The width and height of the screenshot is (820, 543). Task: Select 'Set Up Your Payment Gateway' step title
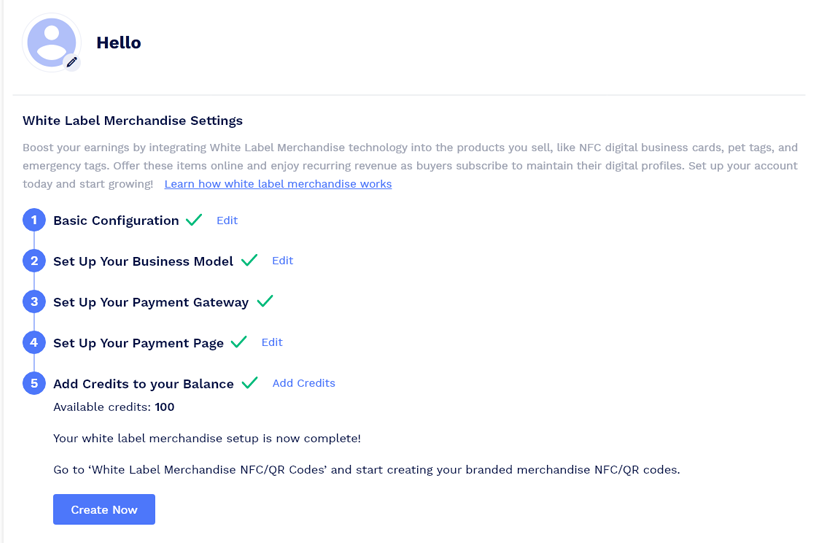pyautogui.click(x=151, y=302)
